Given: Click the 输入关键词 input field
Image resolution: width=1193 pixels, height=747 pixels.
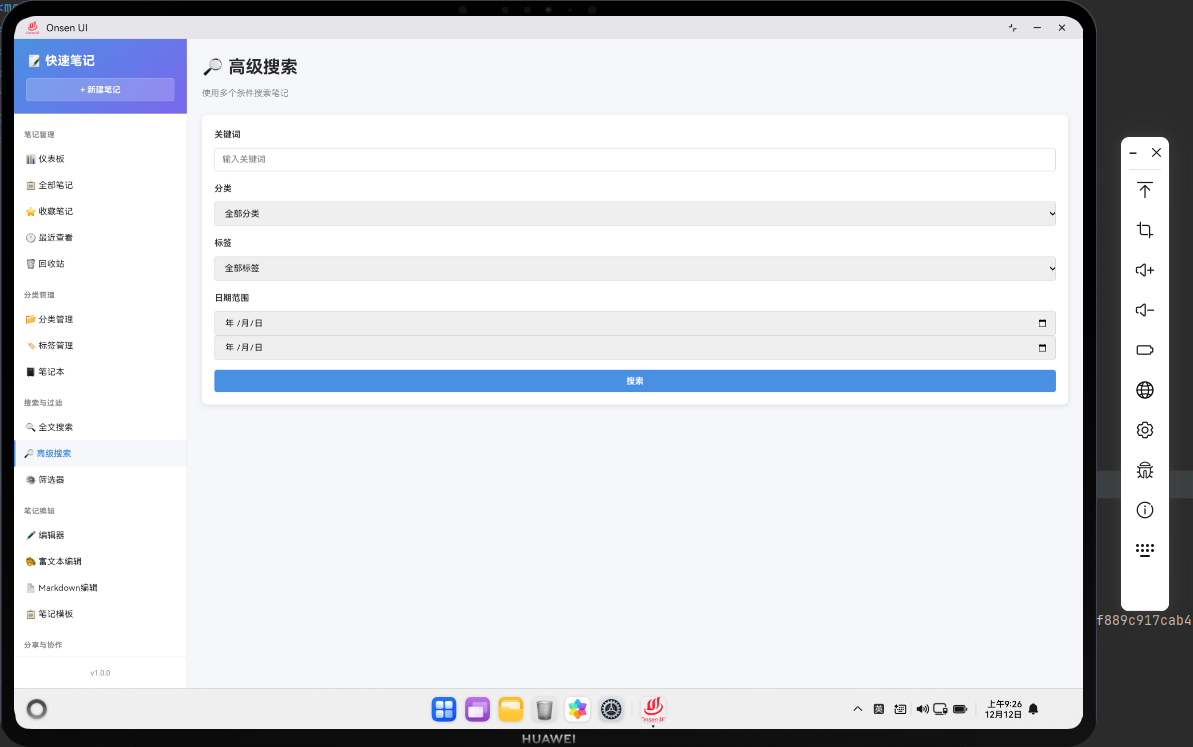Looking at the screenshot, I should [635, 160].
